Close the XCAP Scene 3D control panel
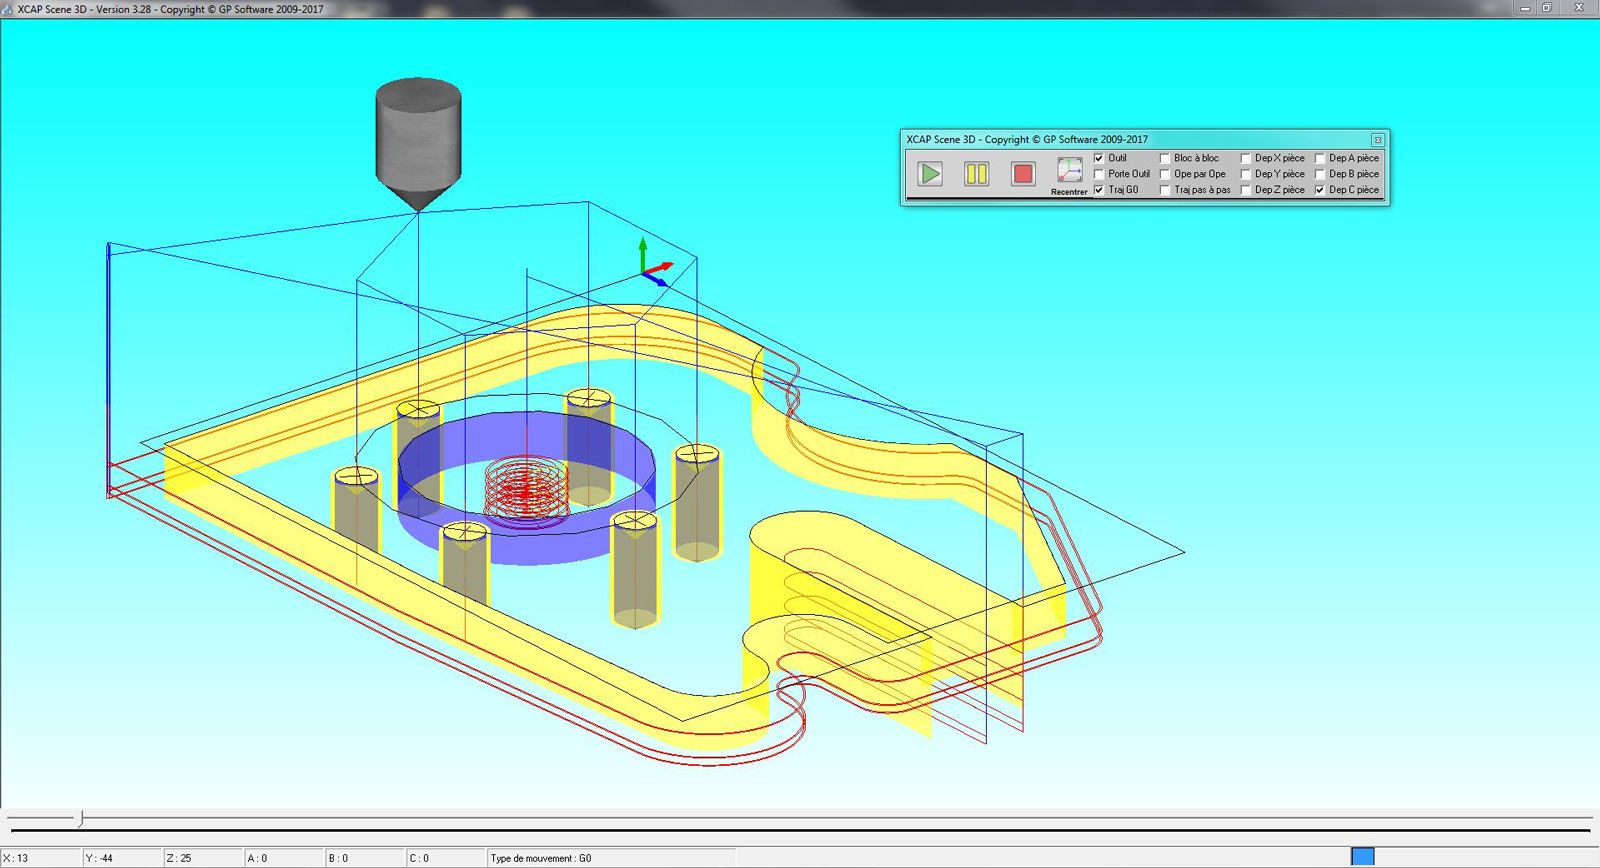The height and width of the screenshot is (868, 1600). click(x=1377, y=140)
